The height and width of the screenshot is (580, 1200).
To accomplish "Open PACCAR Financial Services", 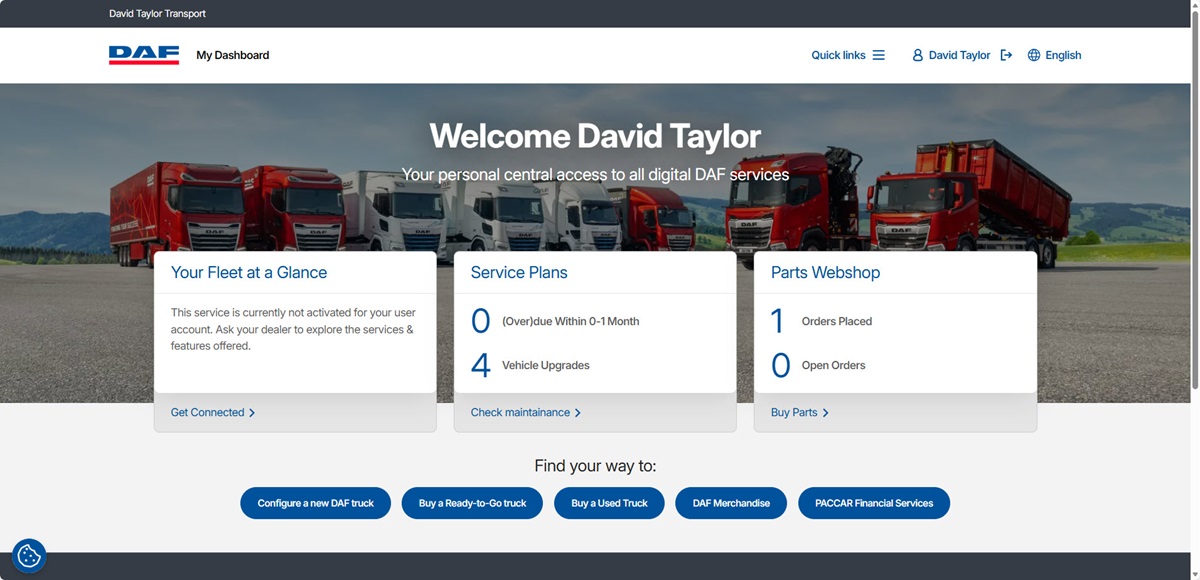I will [x=874, y=503].
